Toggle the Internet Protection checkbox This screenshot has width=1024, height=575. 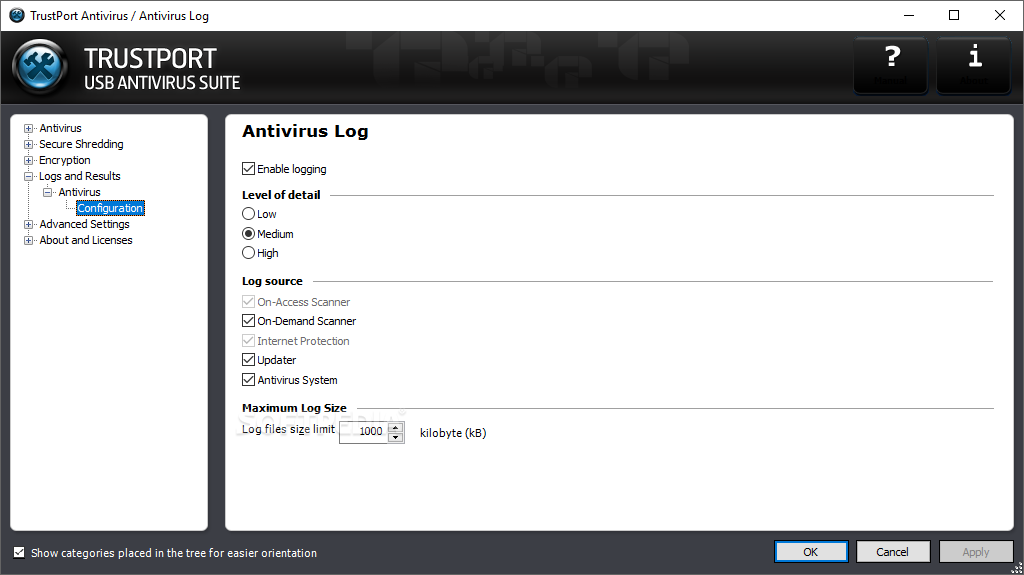point(248,340)
